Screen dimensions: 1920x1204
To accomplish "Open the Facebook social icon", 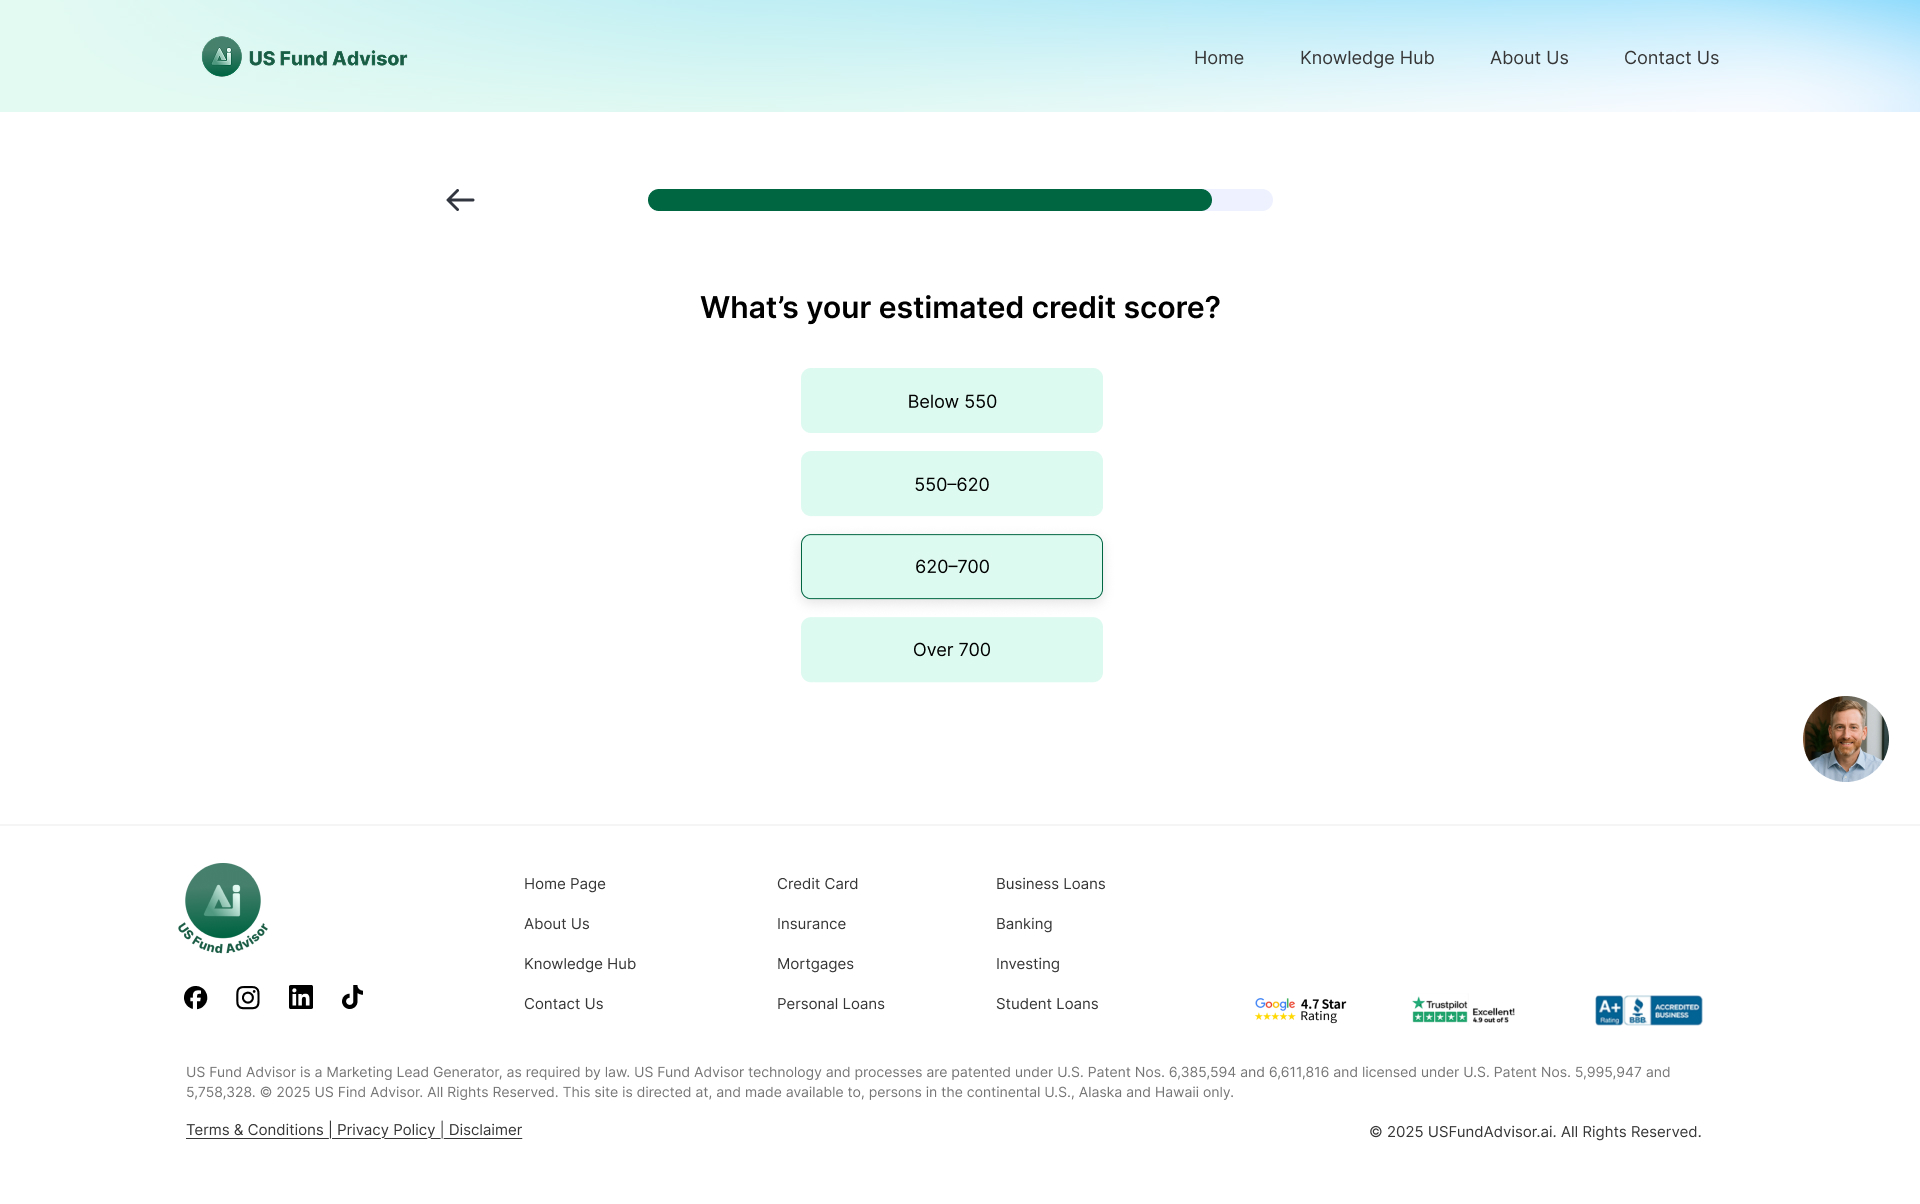I will (x=196, y=998).
